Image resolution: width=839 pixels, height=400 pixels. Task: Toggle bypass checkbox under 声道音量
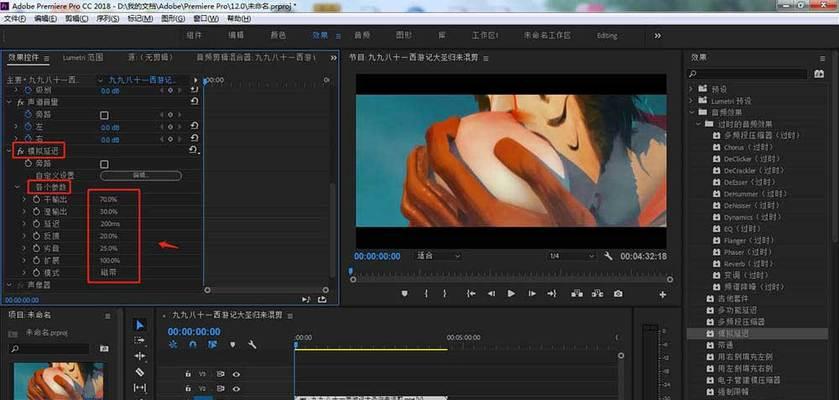pyautogui.click(x=104, y=114)
